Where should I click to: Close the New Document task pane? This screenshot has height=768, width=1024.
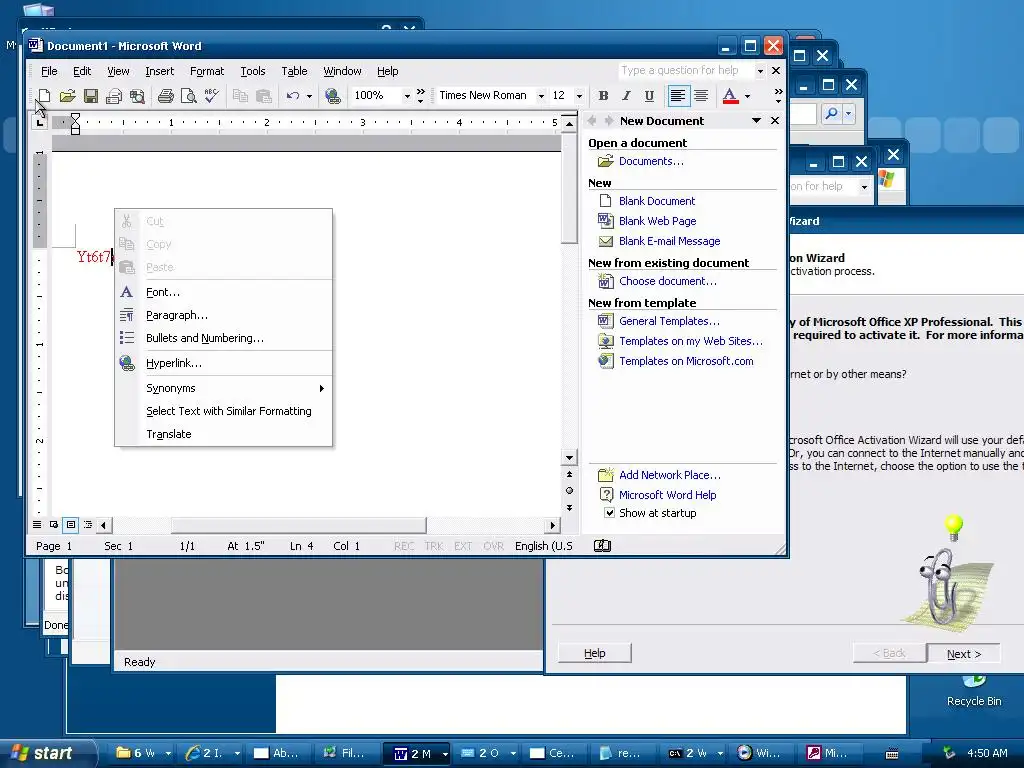(x=775, y=121)
